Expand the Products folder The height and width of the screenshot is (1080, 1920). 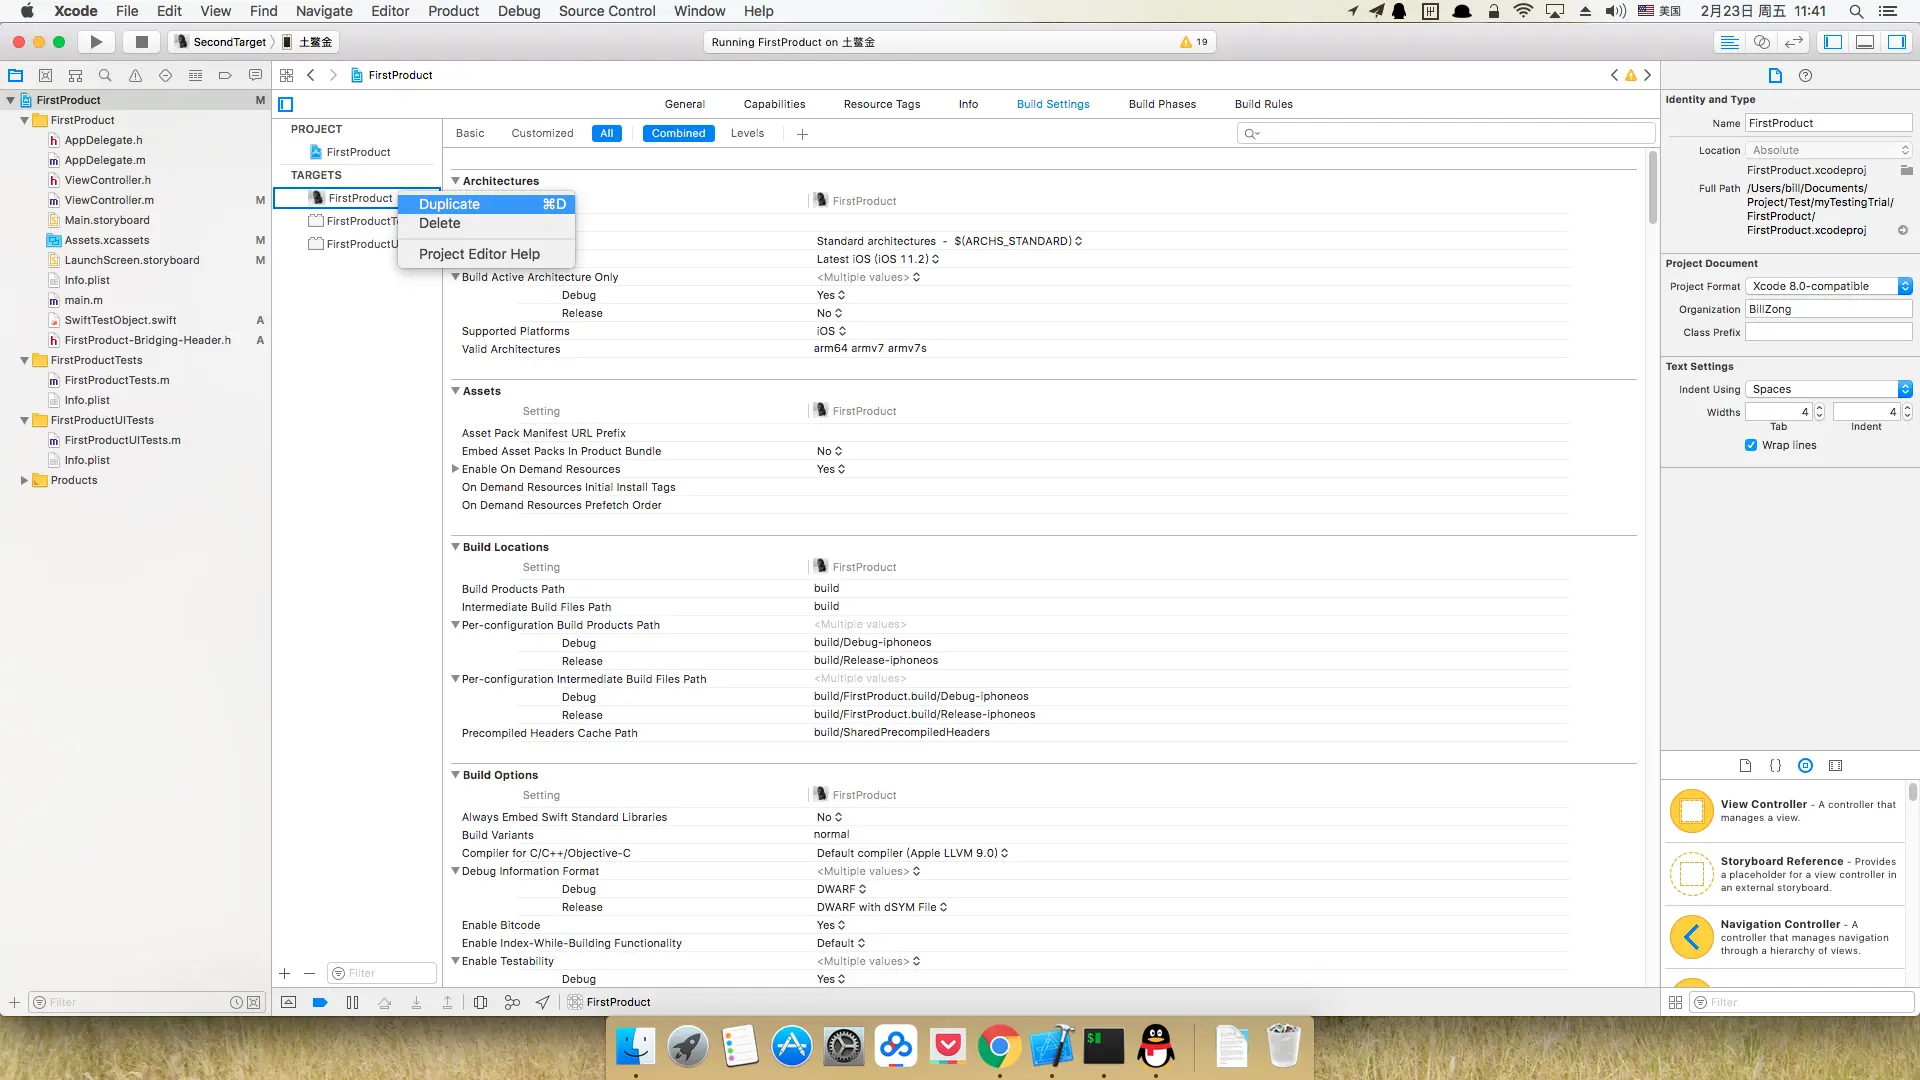(24, 480)
